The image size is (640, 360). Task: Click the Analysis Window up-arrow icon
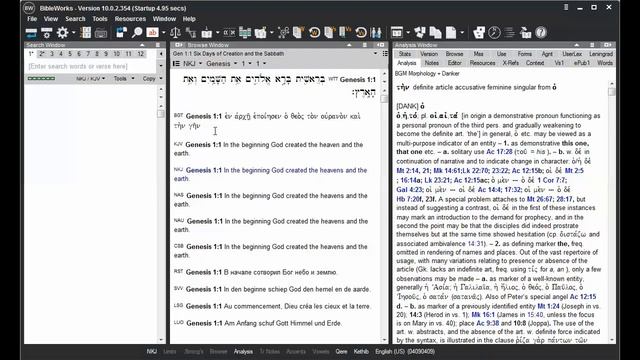pos(576,45)
